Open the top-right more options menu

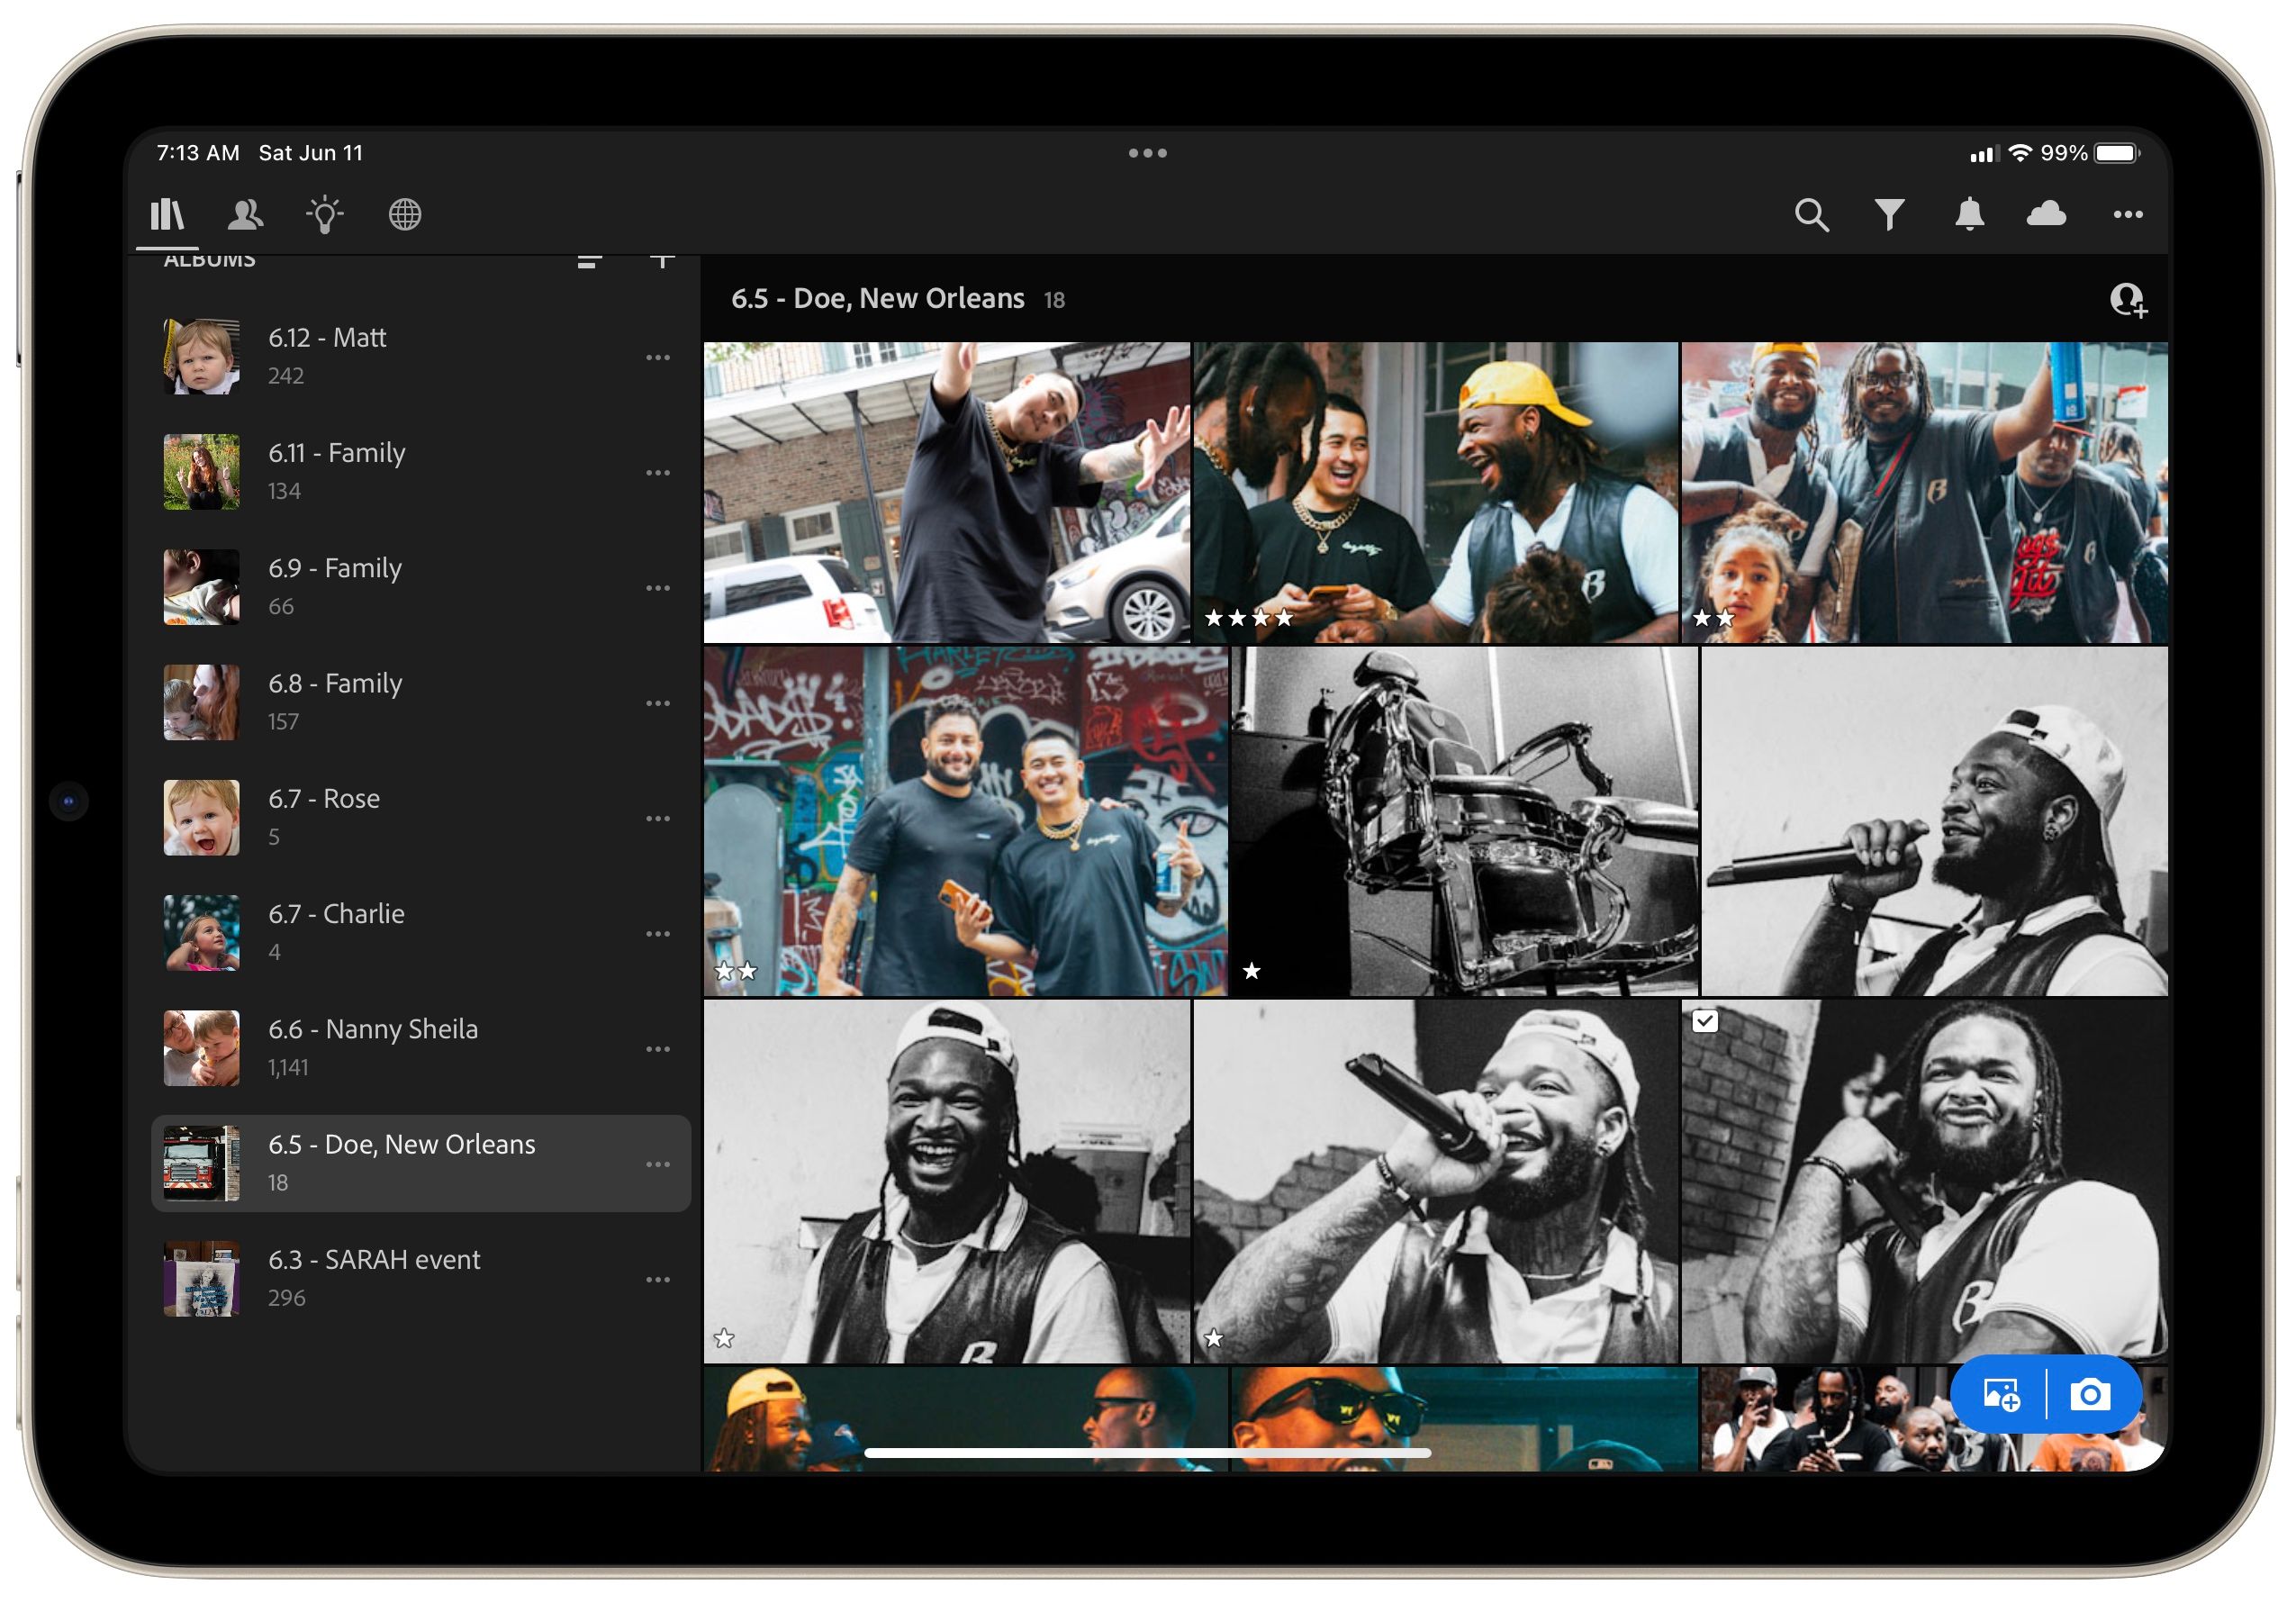(x=2127, y=214)
